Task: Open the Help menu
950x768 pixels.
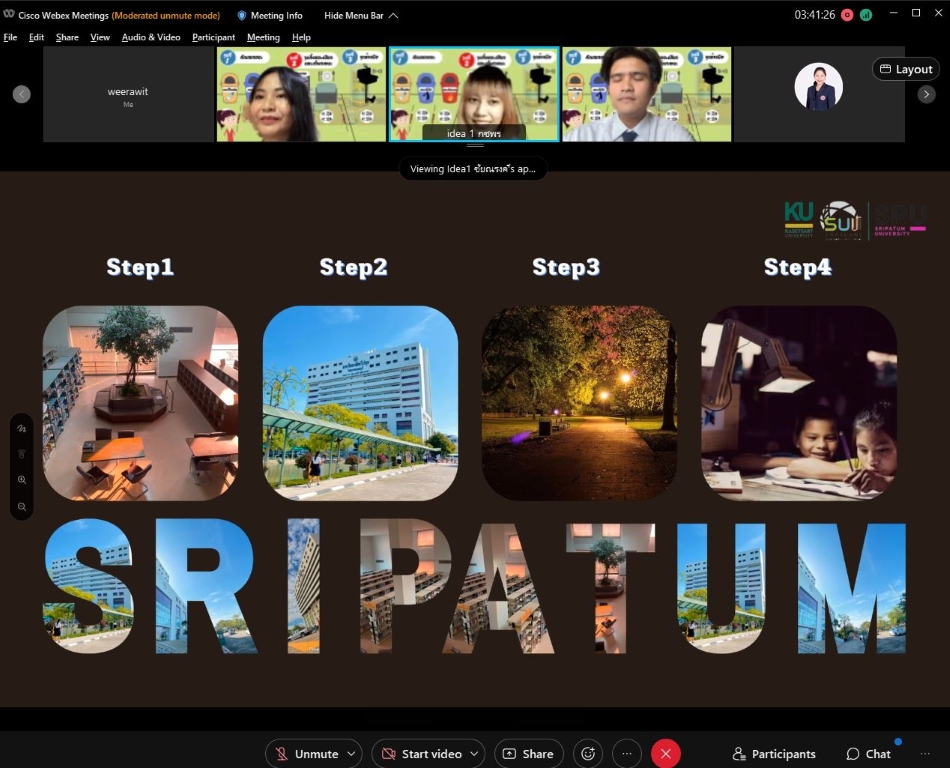Action: coord(301,38)
